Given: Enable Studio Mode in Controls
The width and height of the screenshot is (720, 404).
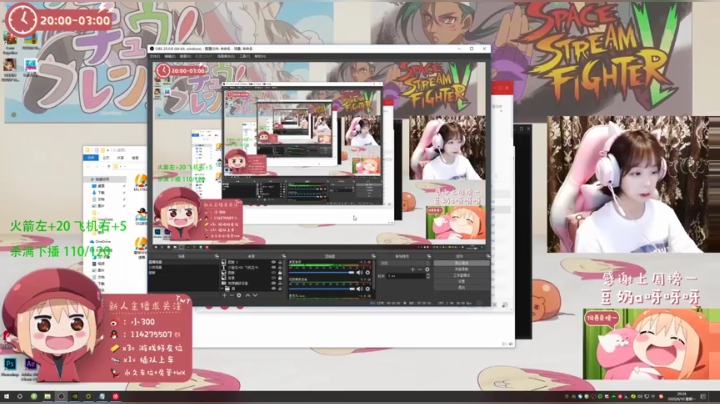Looking at the screenshot, I should click(x=461, y=275).
